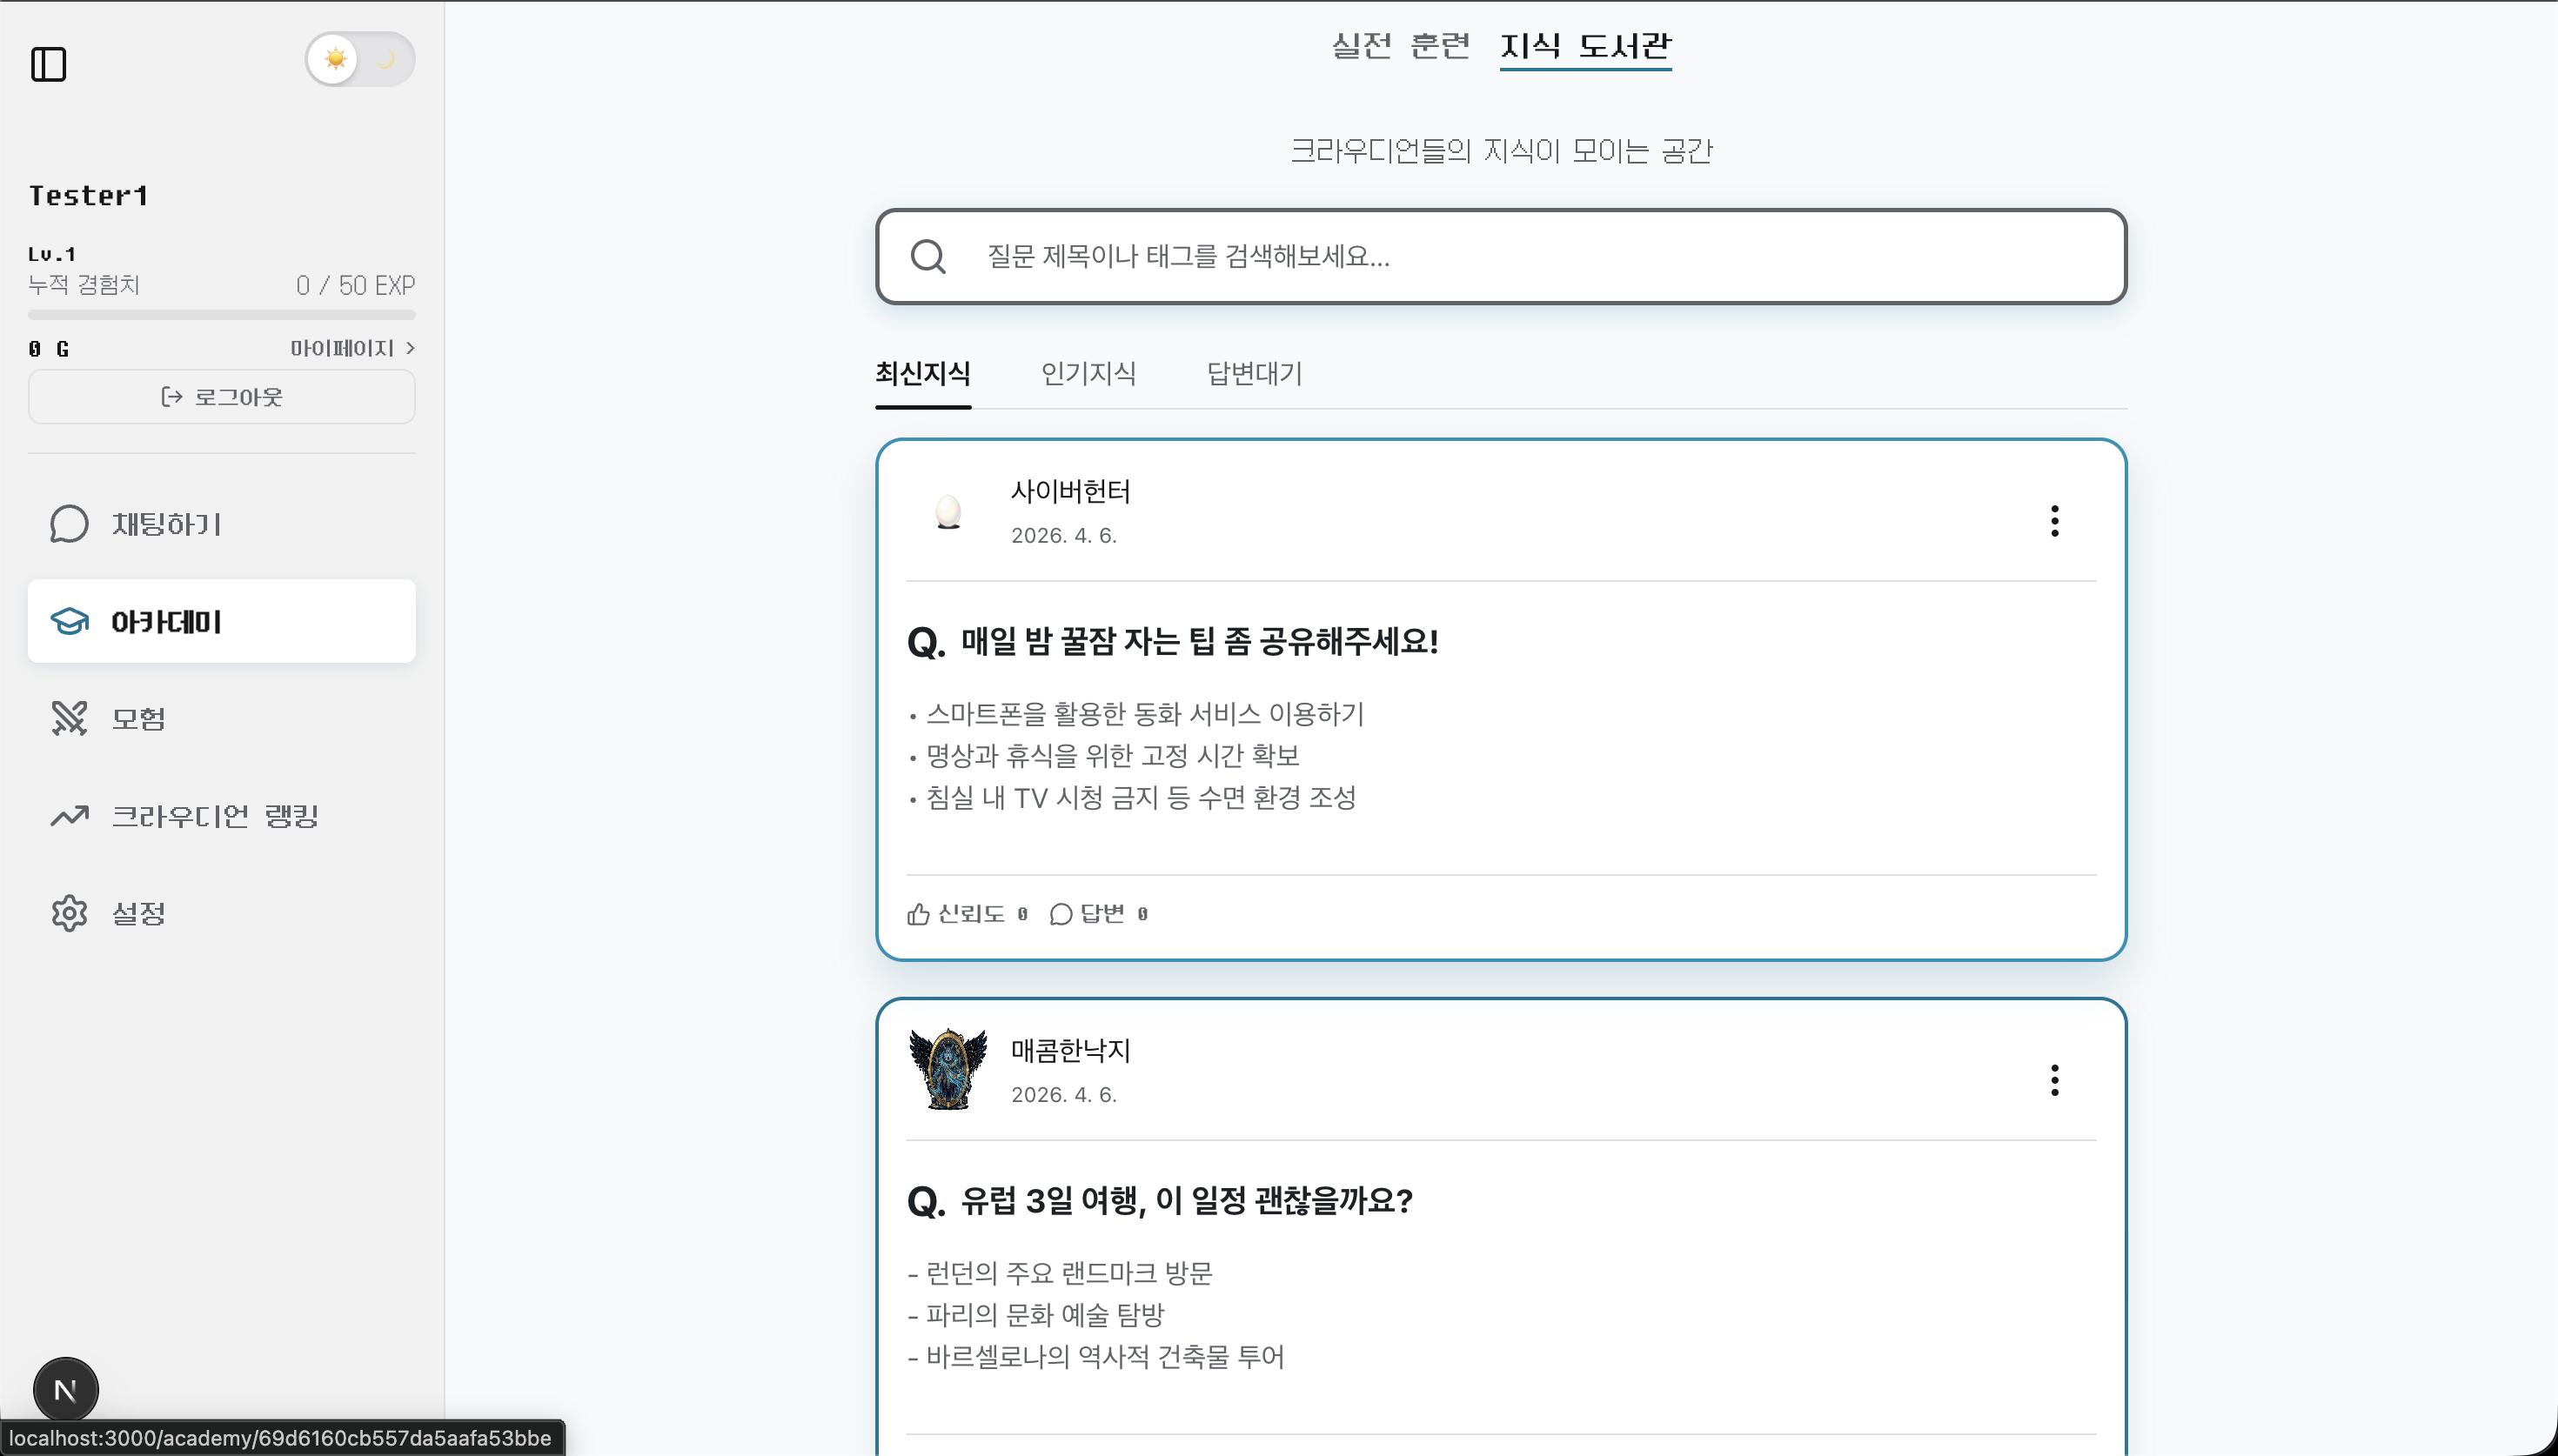Click the 로그아웃 logout button
Image resolution: width=2558 pixels, height=1456 pixels.
[x=222, y=397]
